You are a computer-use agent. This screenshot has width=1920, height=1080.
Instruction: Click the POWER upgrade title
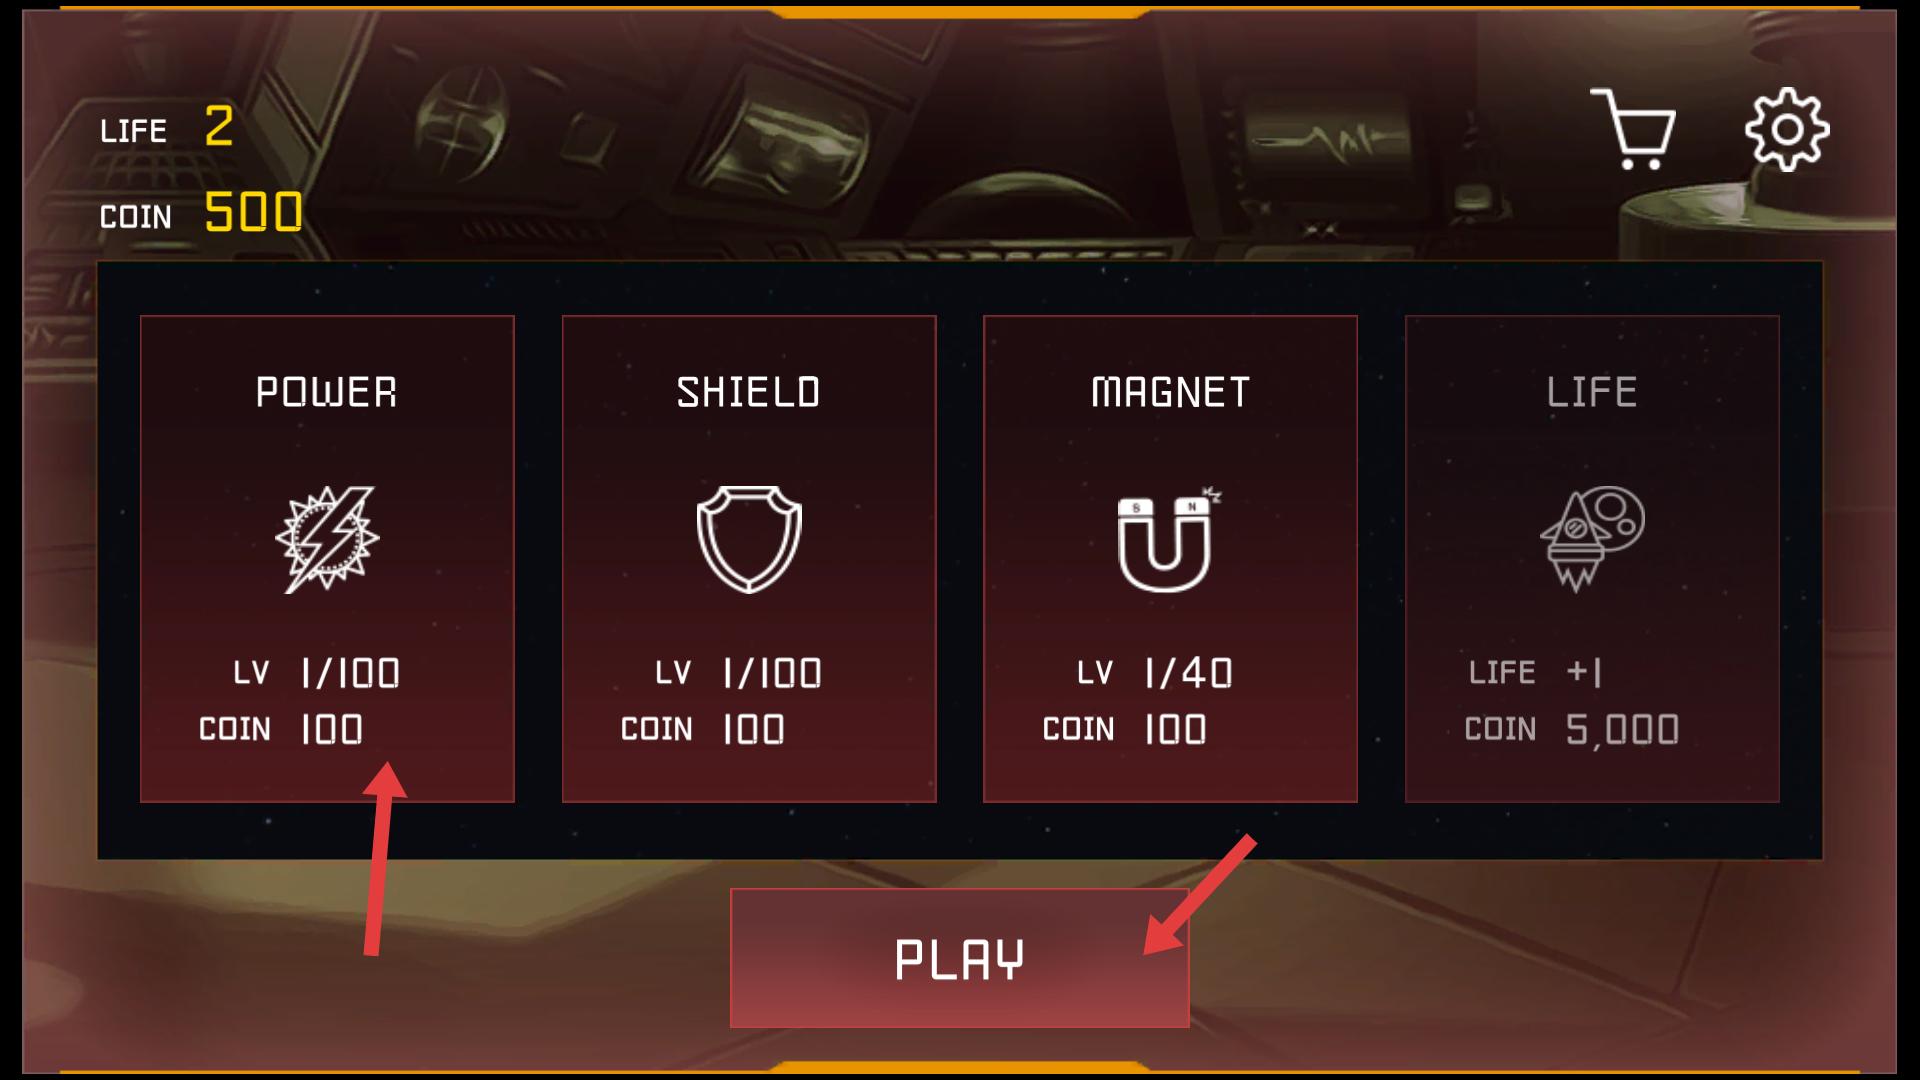point(327,392)
